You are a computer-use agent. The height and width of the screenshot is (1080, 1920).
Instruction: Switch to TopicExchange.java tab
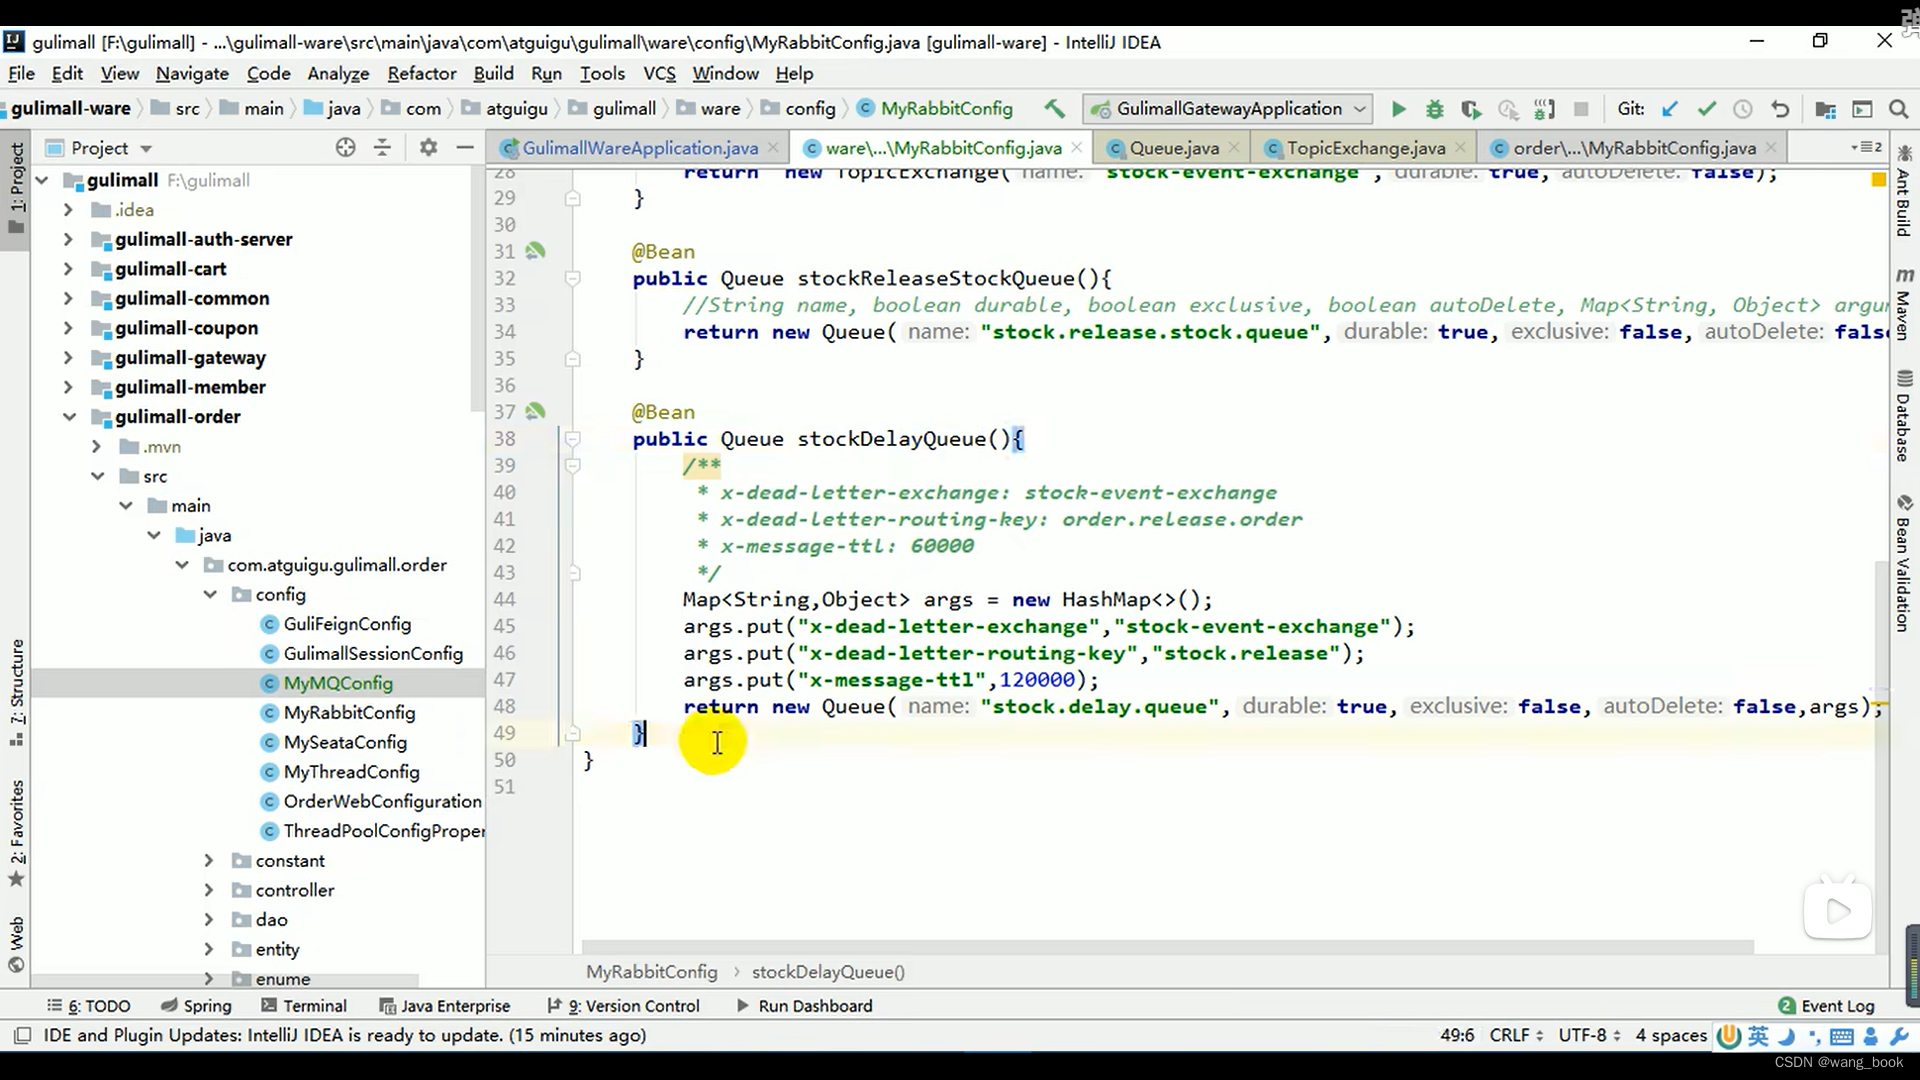coord(1365,148)
